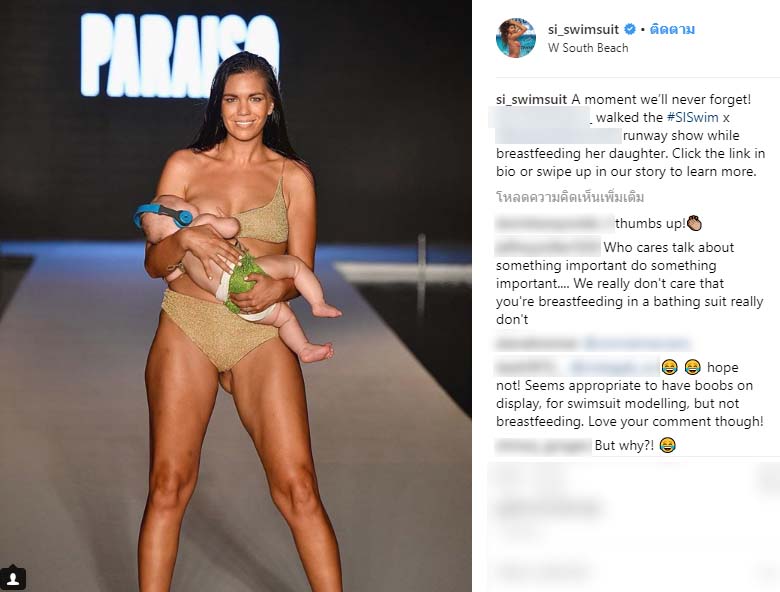The width and height of the screenshot is (780, 592).
Task: Click the tagged people icon on photo
Action: coord(13,579)
